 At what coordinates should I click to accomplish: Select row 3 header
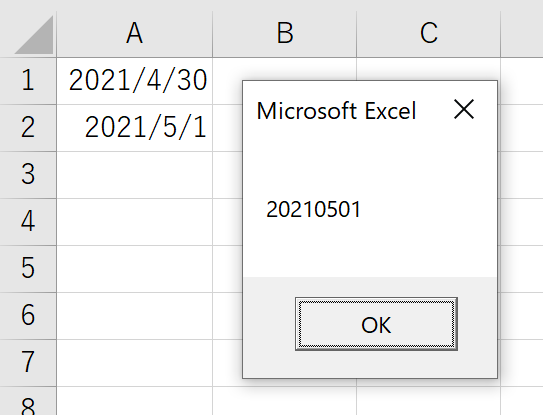(x=28, y=175)
